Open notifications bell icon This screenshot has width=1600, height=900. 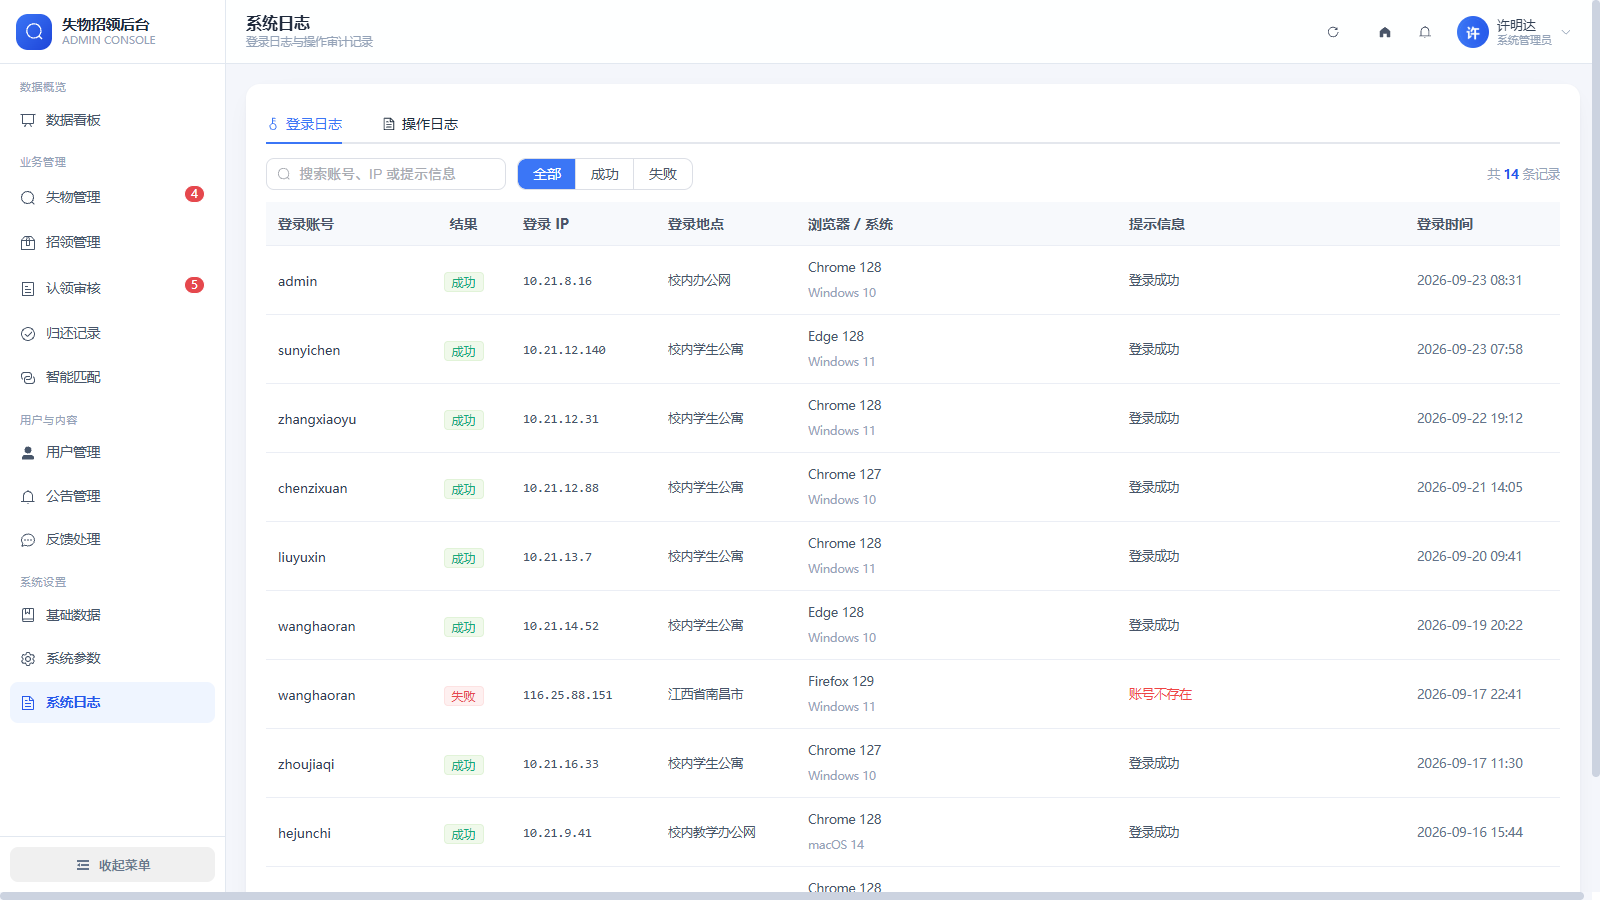[x=1425, y=32]
